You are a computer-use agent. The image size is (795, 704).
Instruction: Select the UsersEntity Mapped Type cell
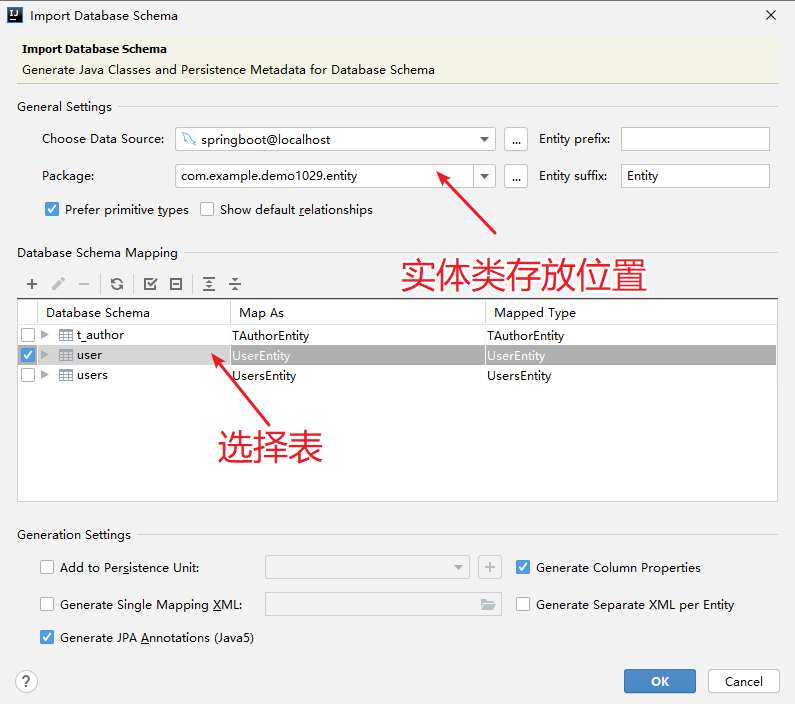[631, 376]
